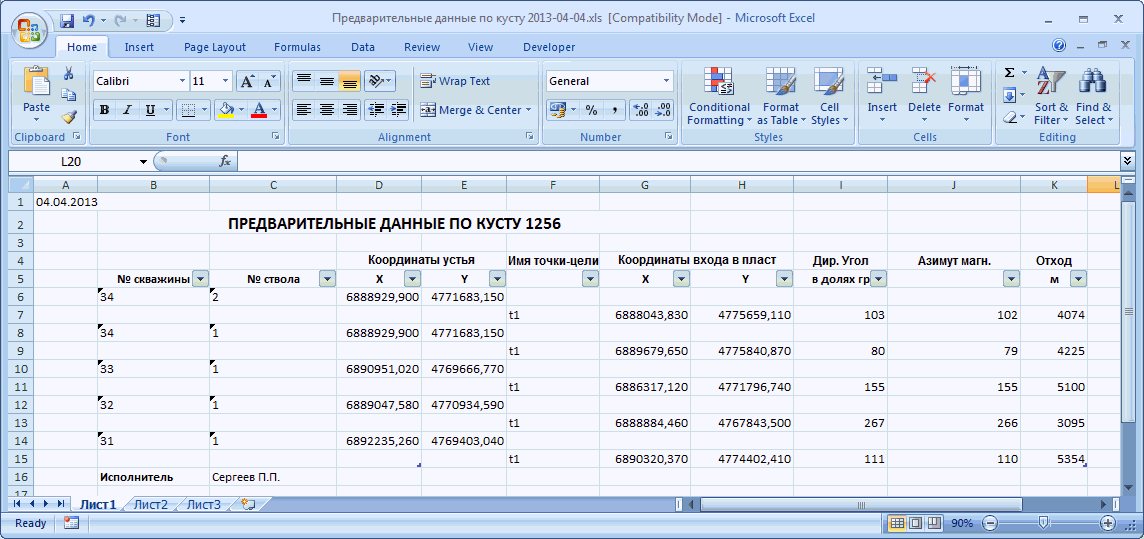Toggle Wrap Text option
1144x539 pixels.
point(456,81)
